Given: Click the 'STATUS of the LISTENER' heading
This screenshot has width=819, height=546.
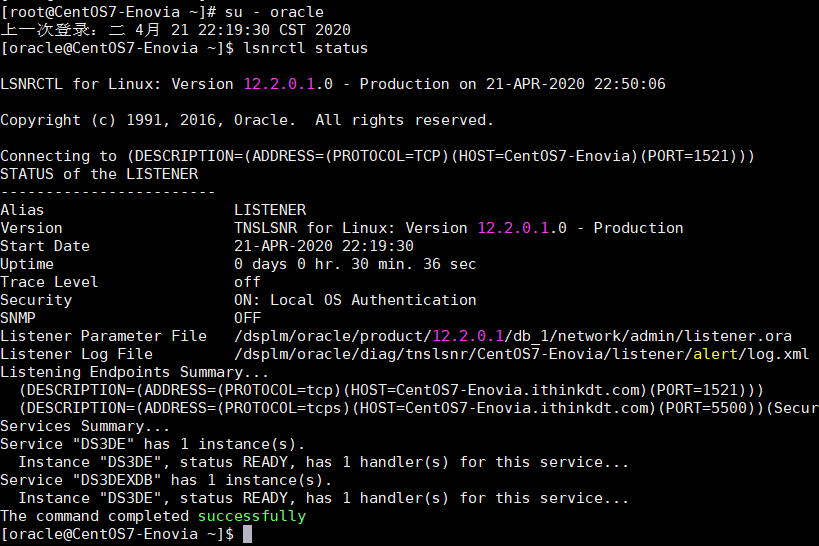Looking at the screenshot, I should [99, 173].
